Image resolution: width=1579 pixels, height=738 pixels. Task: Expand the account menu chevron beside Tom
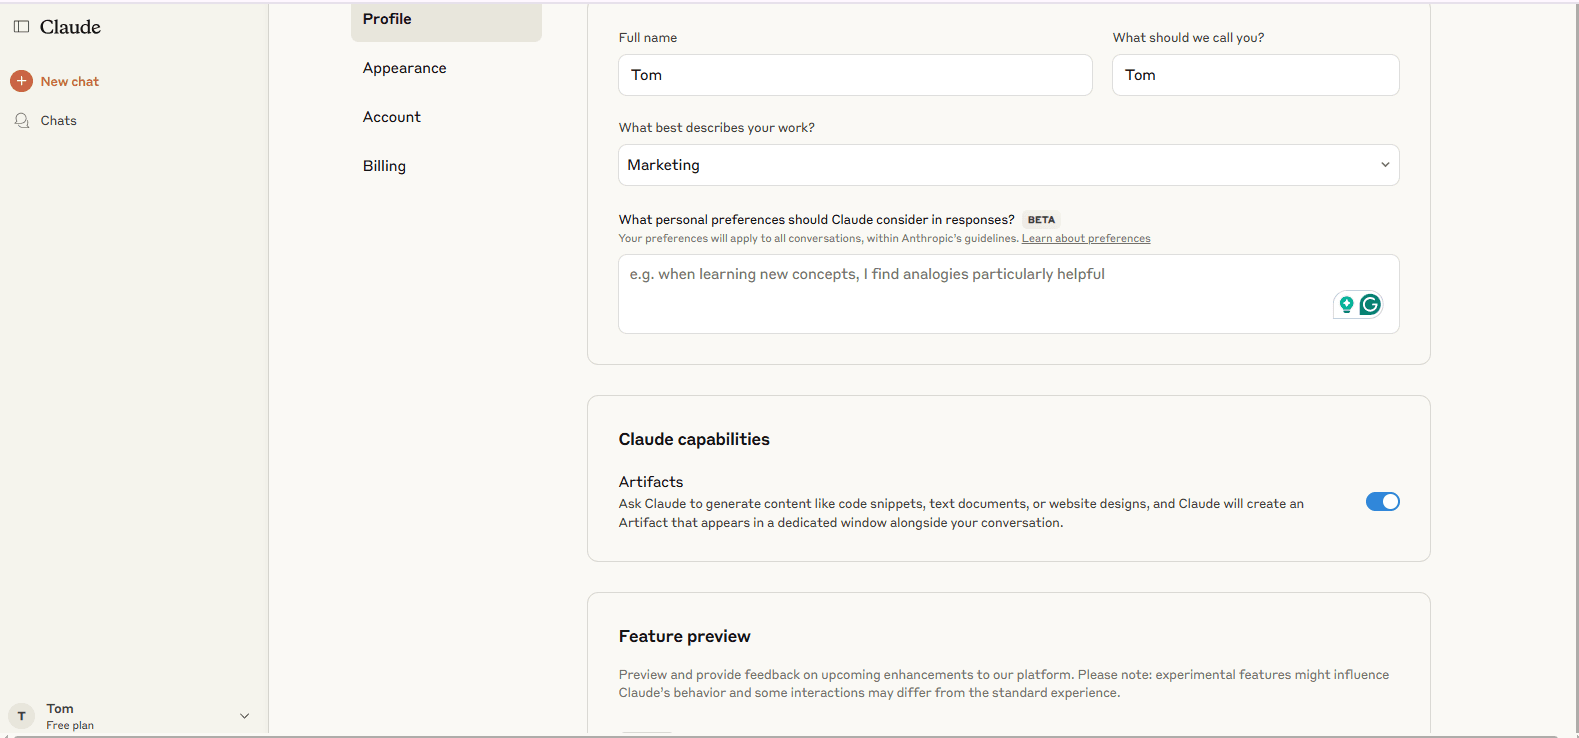pos(244,716)
